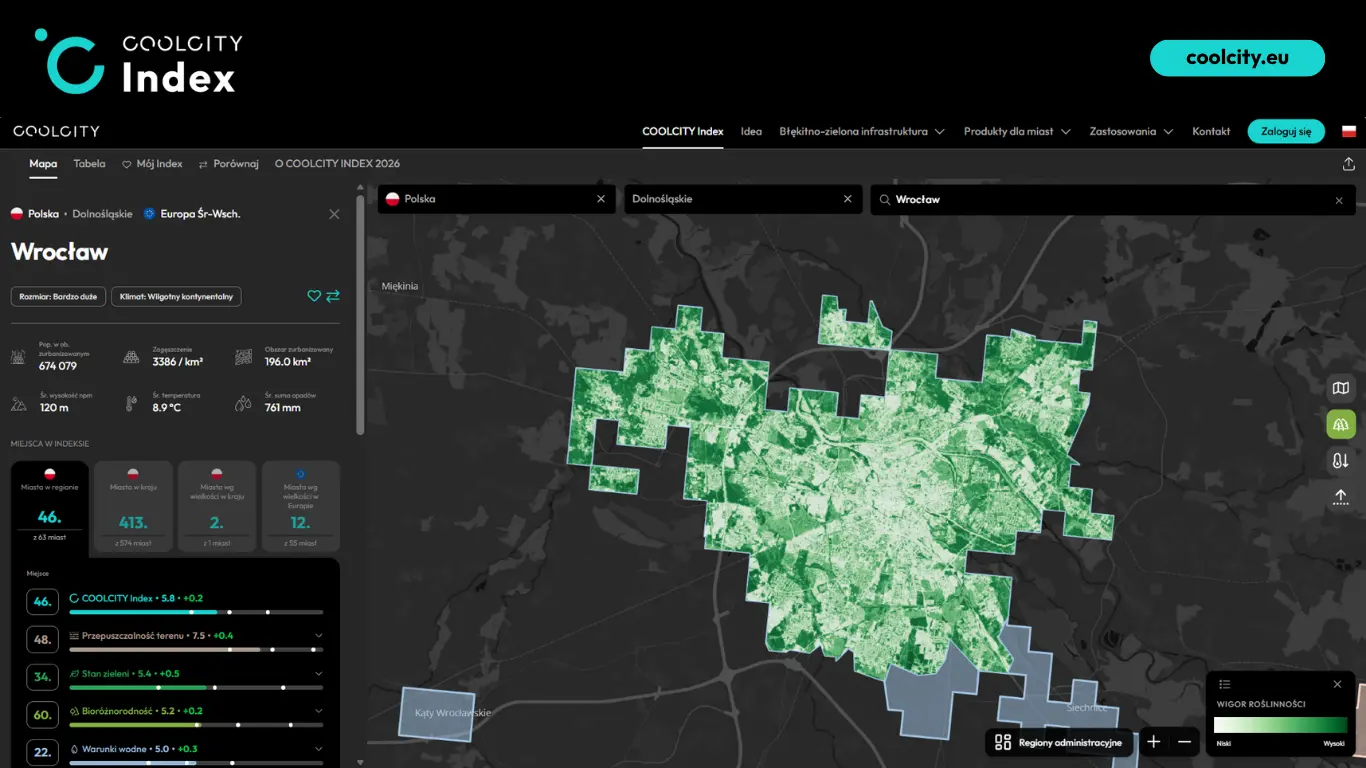
Task: Zoom out the map with minus button
Action: tap(1185, 742)
